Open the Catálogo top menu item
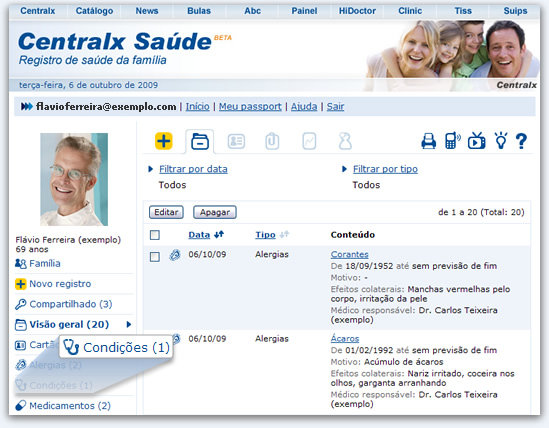Image resolution: width=549 pixels, height=428 pixels. pos(94,11)
